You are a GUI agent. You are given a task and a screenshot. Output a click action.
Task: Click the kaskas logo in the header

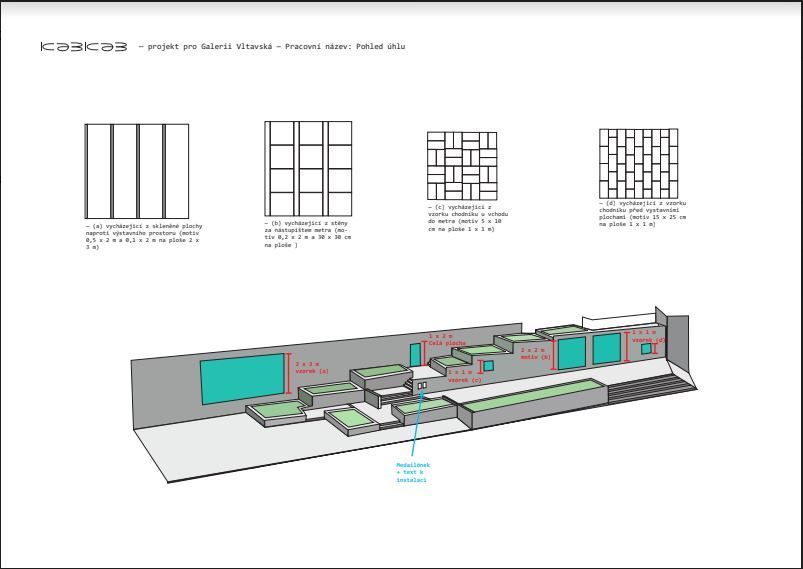(83, 47)
